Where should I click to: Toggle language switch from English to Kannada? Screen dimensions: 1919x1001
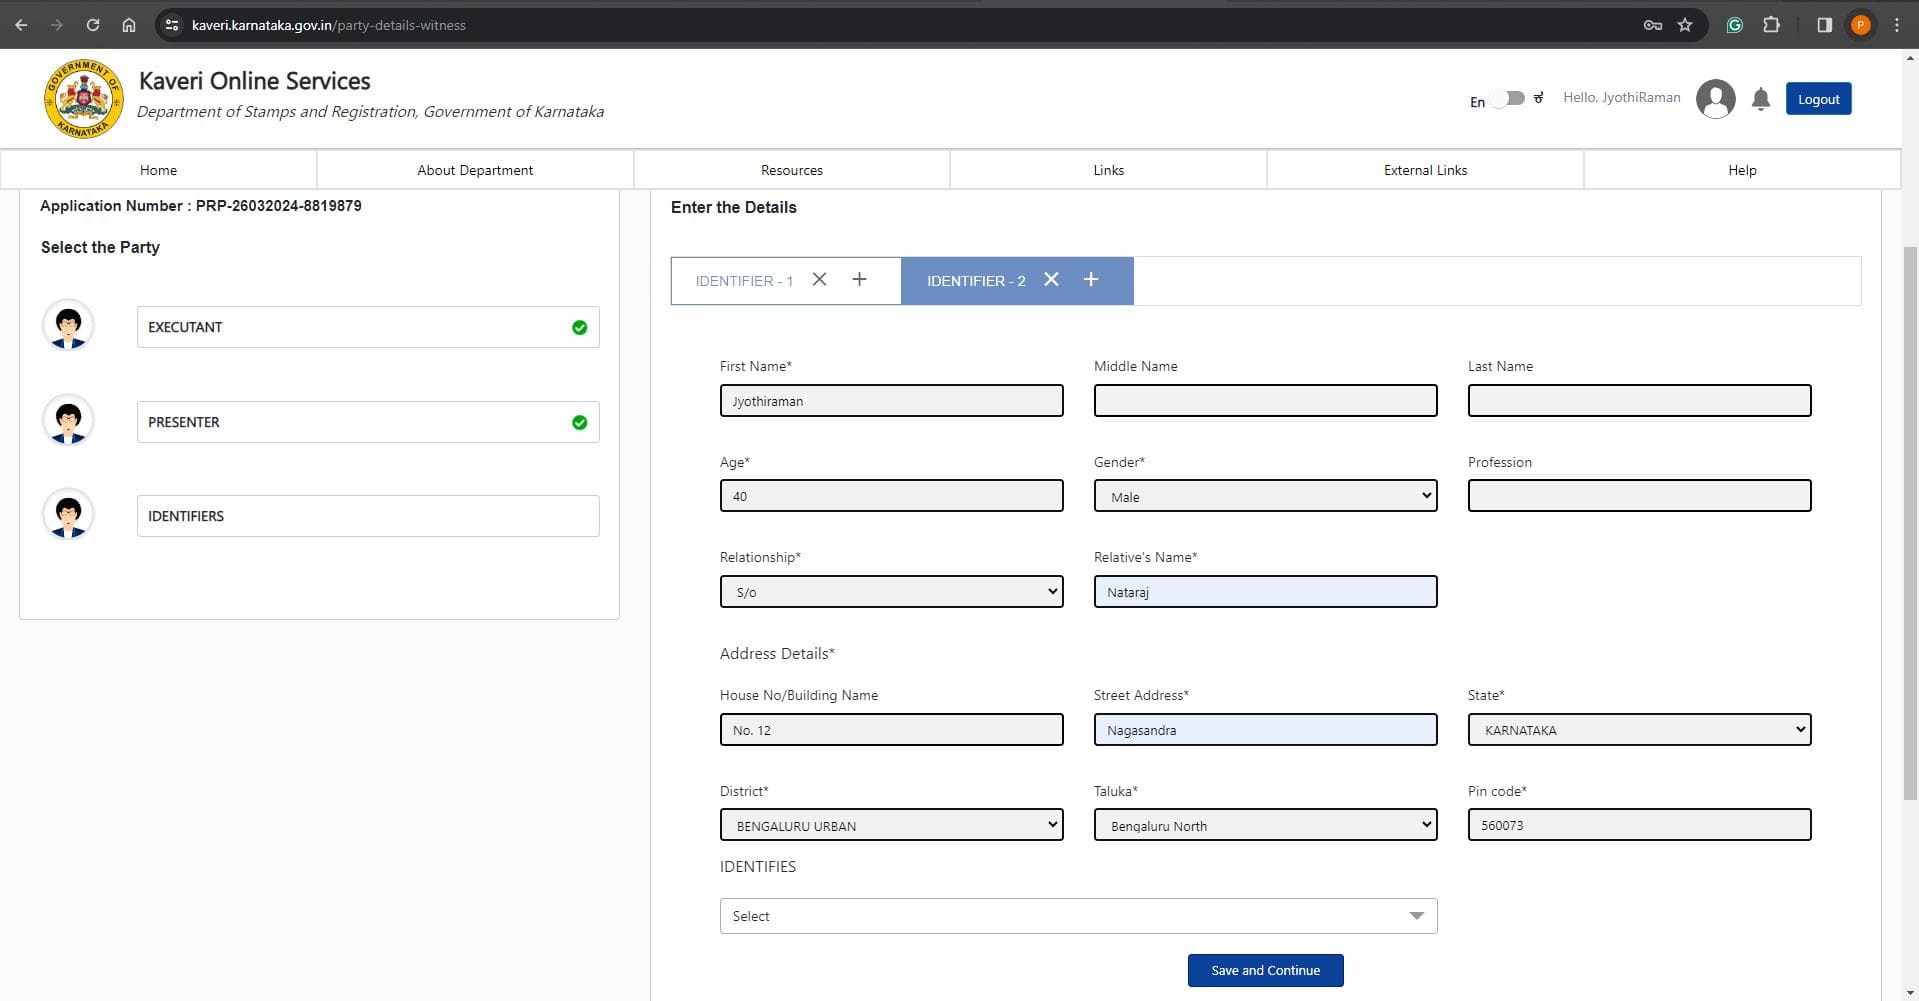coord(1508,99)
